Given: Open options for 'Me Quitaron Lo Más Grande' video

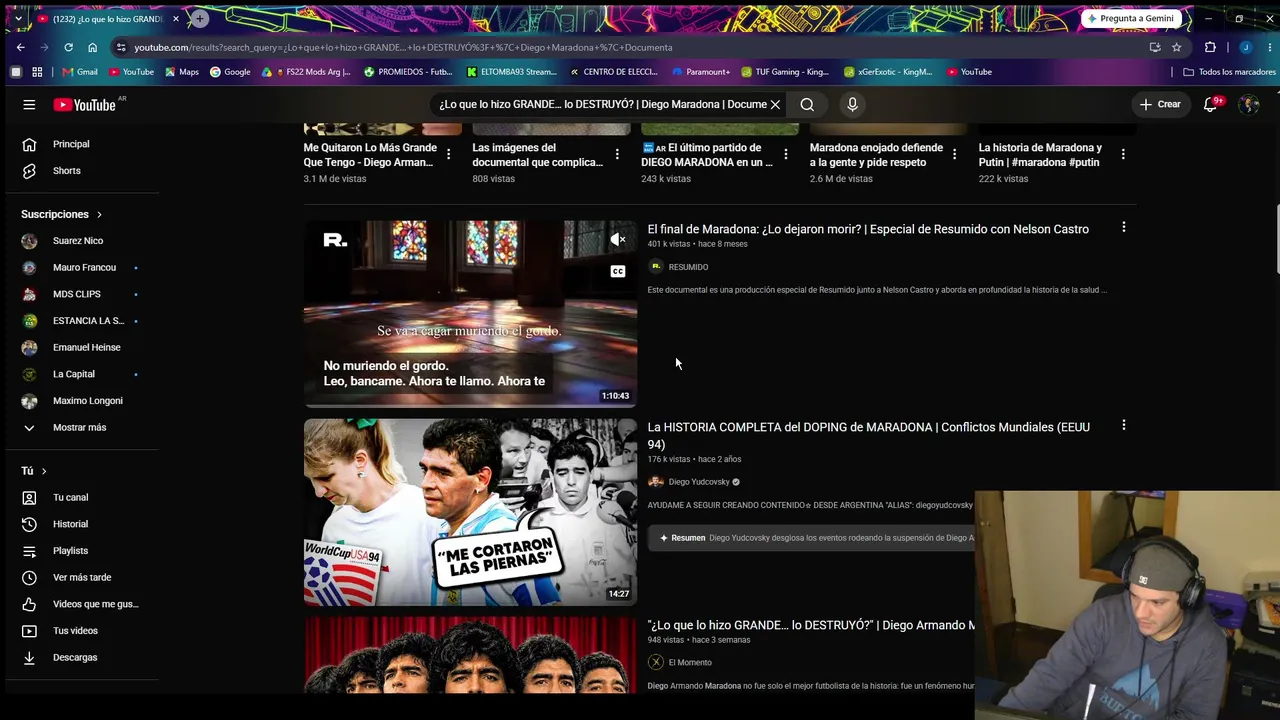Looking at the screenshot, I should click(448, 154).
